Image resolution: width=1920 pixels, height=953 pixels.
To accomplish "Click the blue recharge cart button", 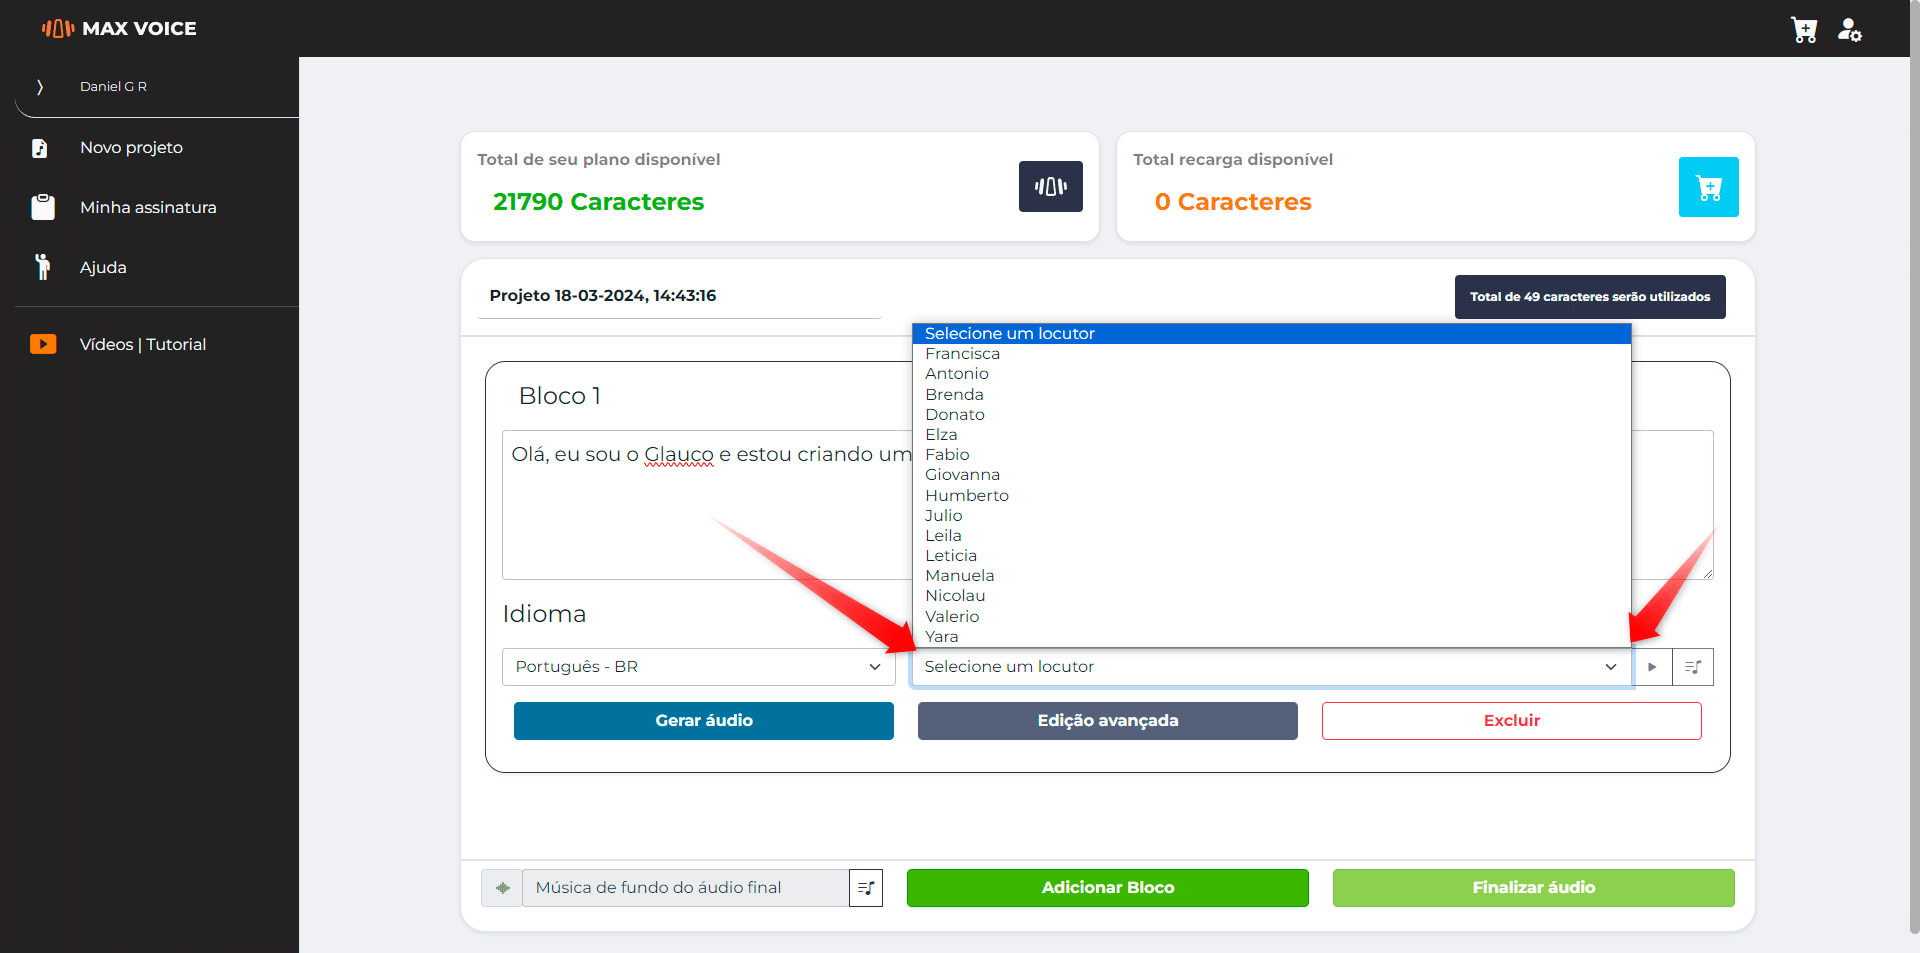I will 1708,187.
